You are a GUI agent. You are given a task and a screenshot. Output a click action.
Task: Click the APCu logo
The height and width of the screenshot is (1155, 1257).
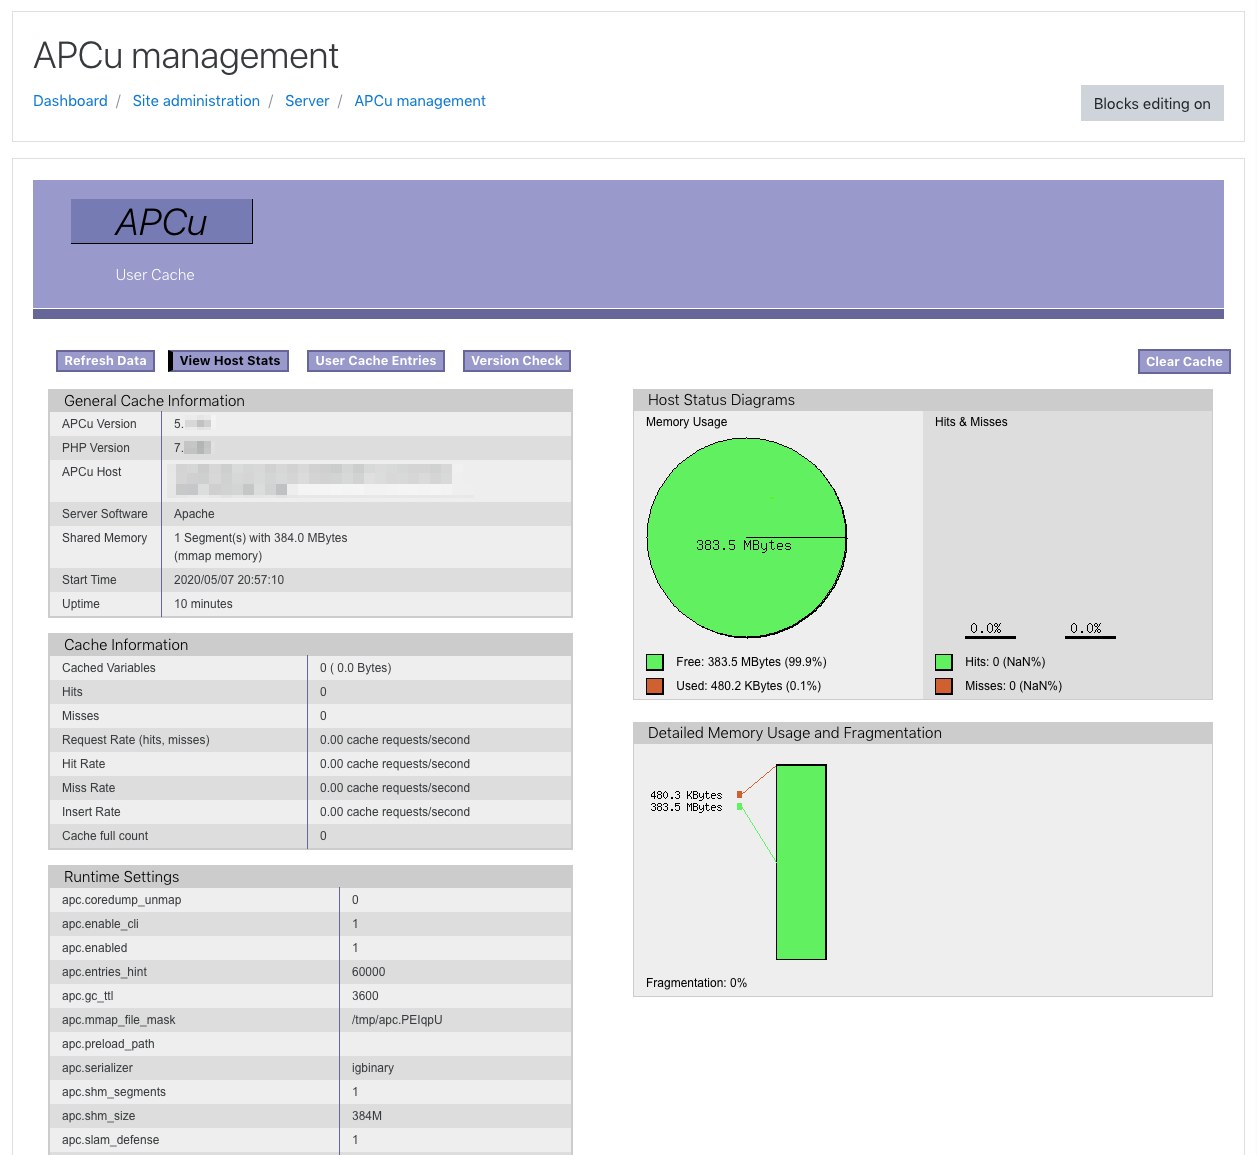click(x=161, y=221)
